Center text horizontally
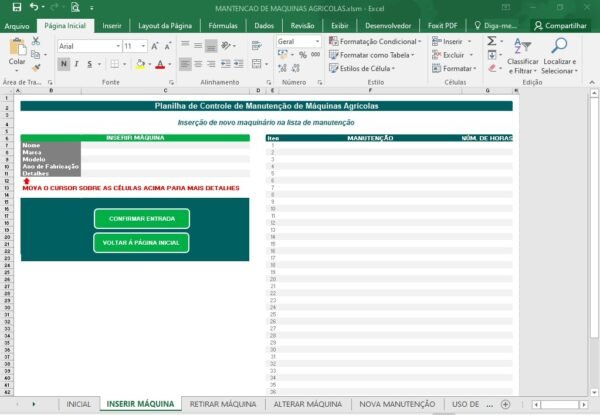 coord(198,63)
